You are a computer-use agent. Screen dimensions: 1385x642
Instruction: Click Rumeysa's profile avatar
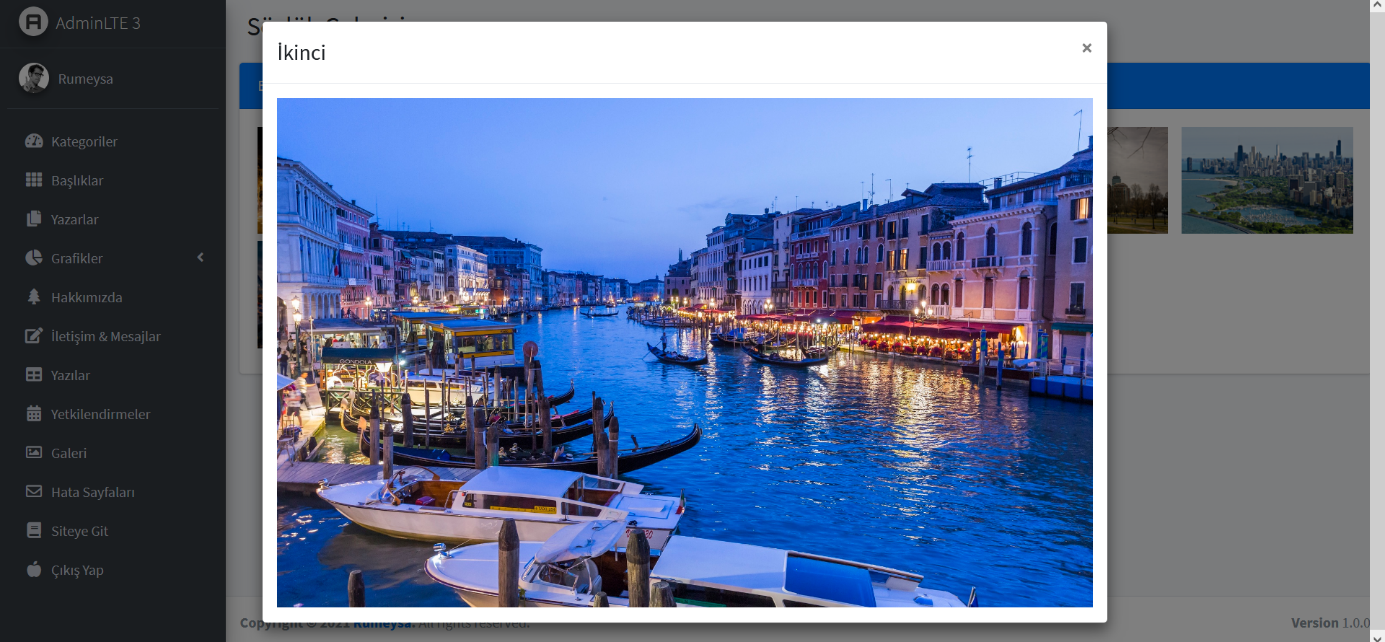click(x=33, y=78)
